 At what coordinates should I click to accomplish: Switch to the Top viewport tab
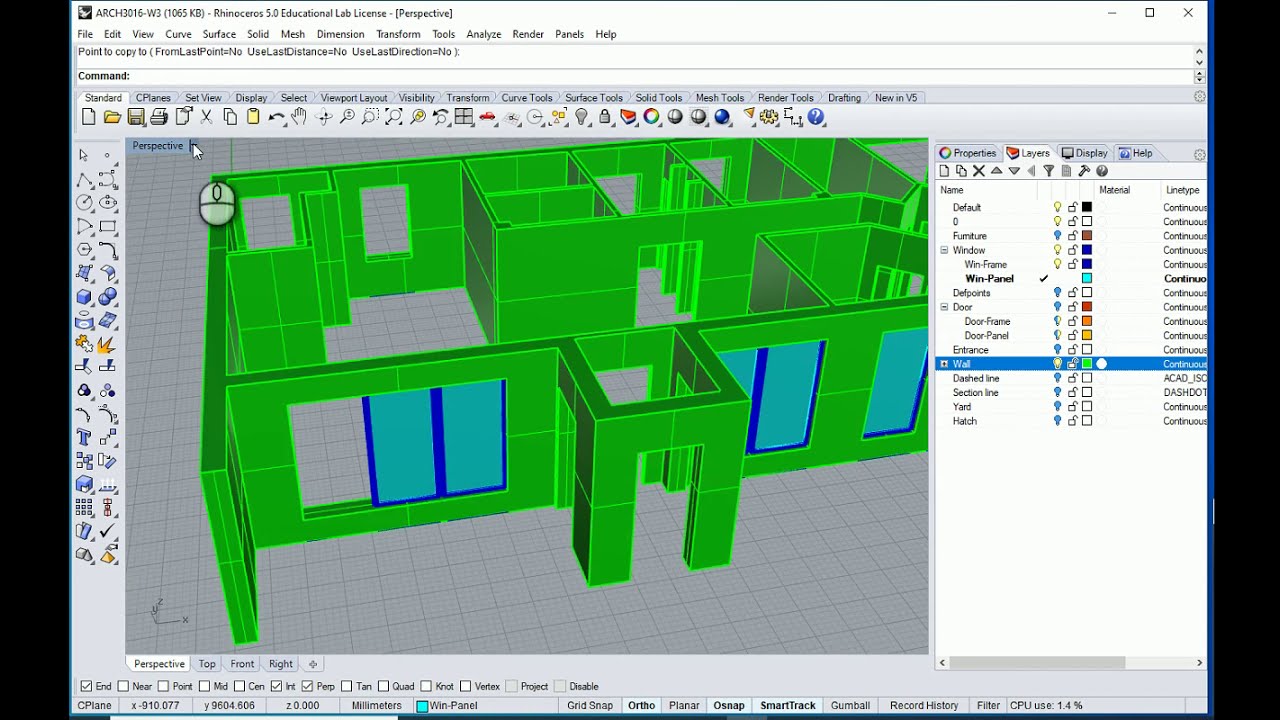click(207, 664)
